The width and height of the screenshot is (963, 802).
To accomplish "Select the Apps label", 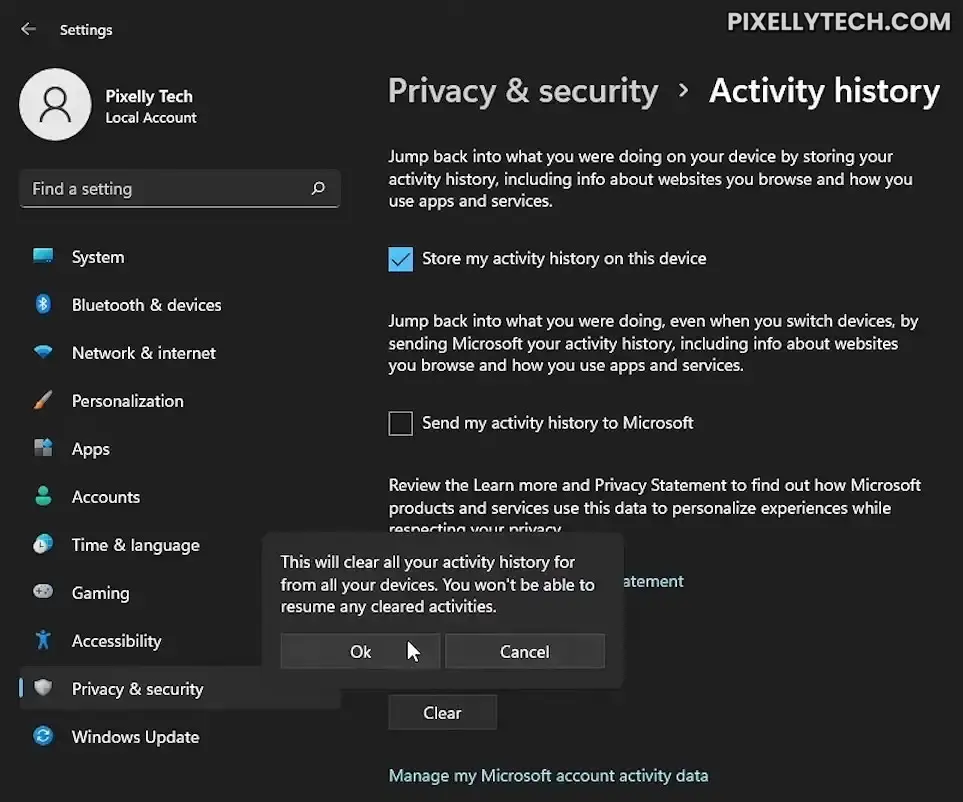I will [x=91, y=449].
